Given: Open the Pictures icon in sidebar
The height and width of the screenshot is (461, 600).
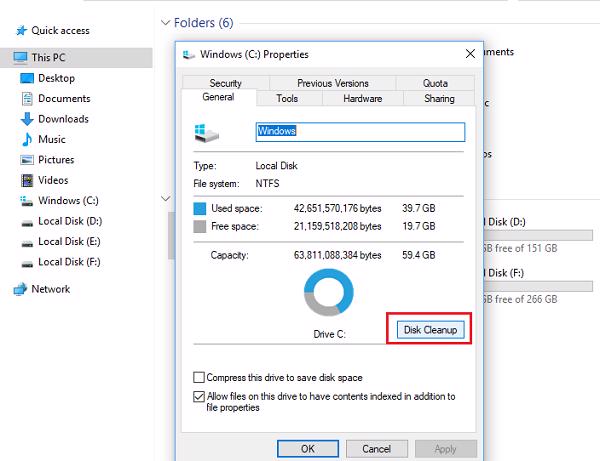Looking at the screenshot, I should [27, 160].
